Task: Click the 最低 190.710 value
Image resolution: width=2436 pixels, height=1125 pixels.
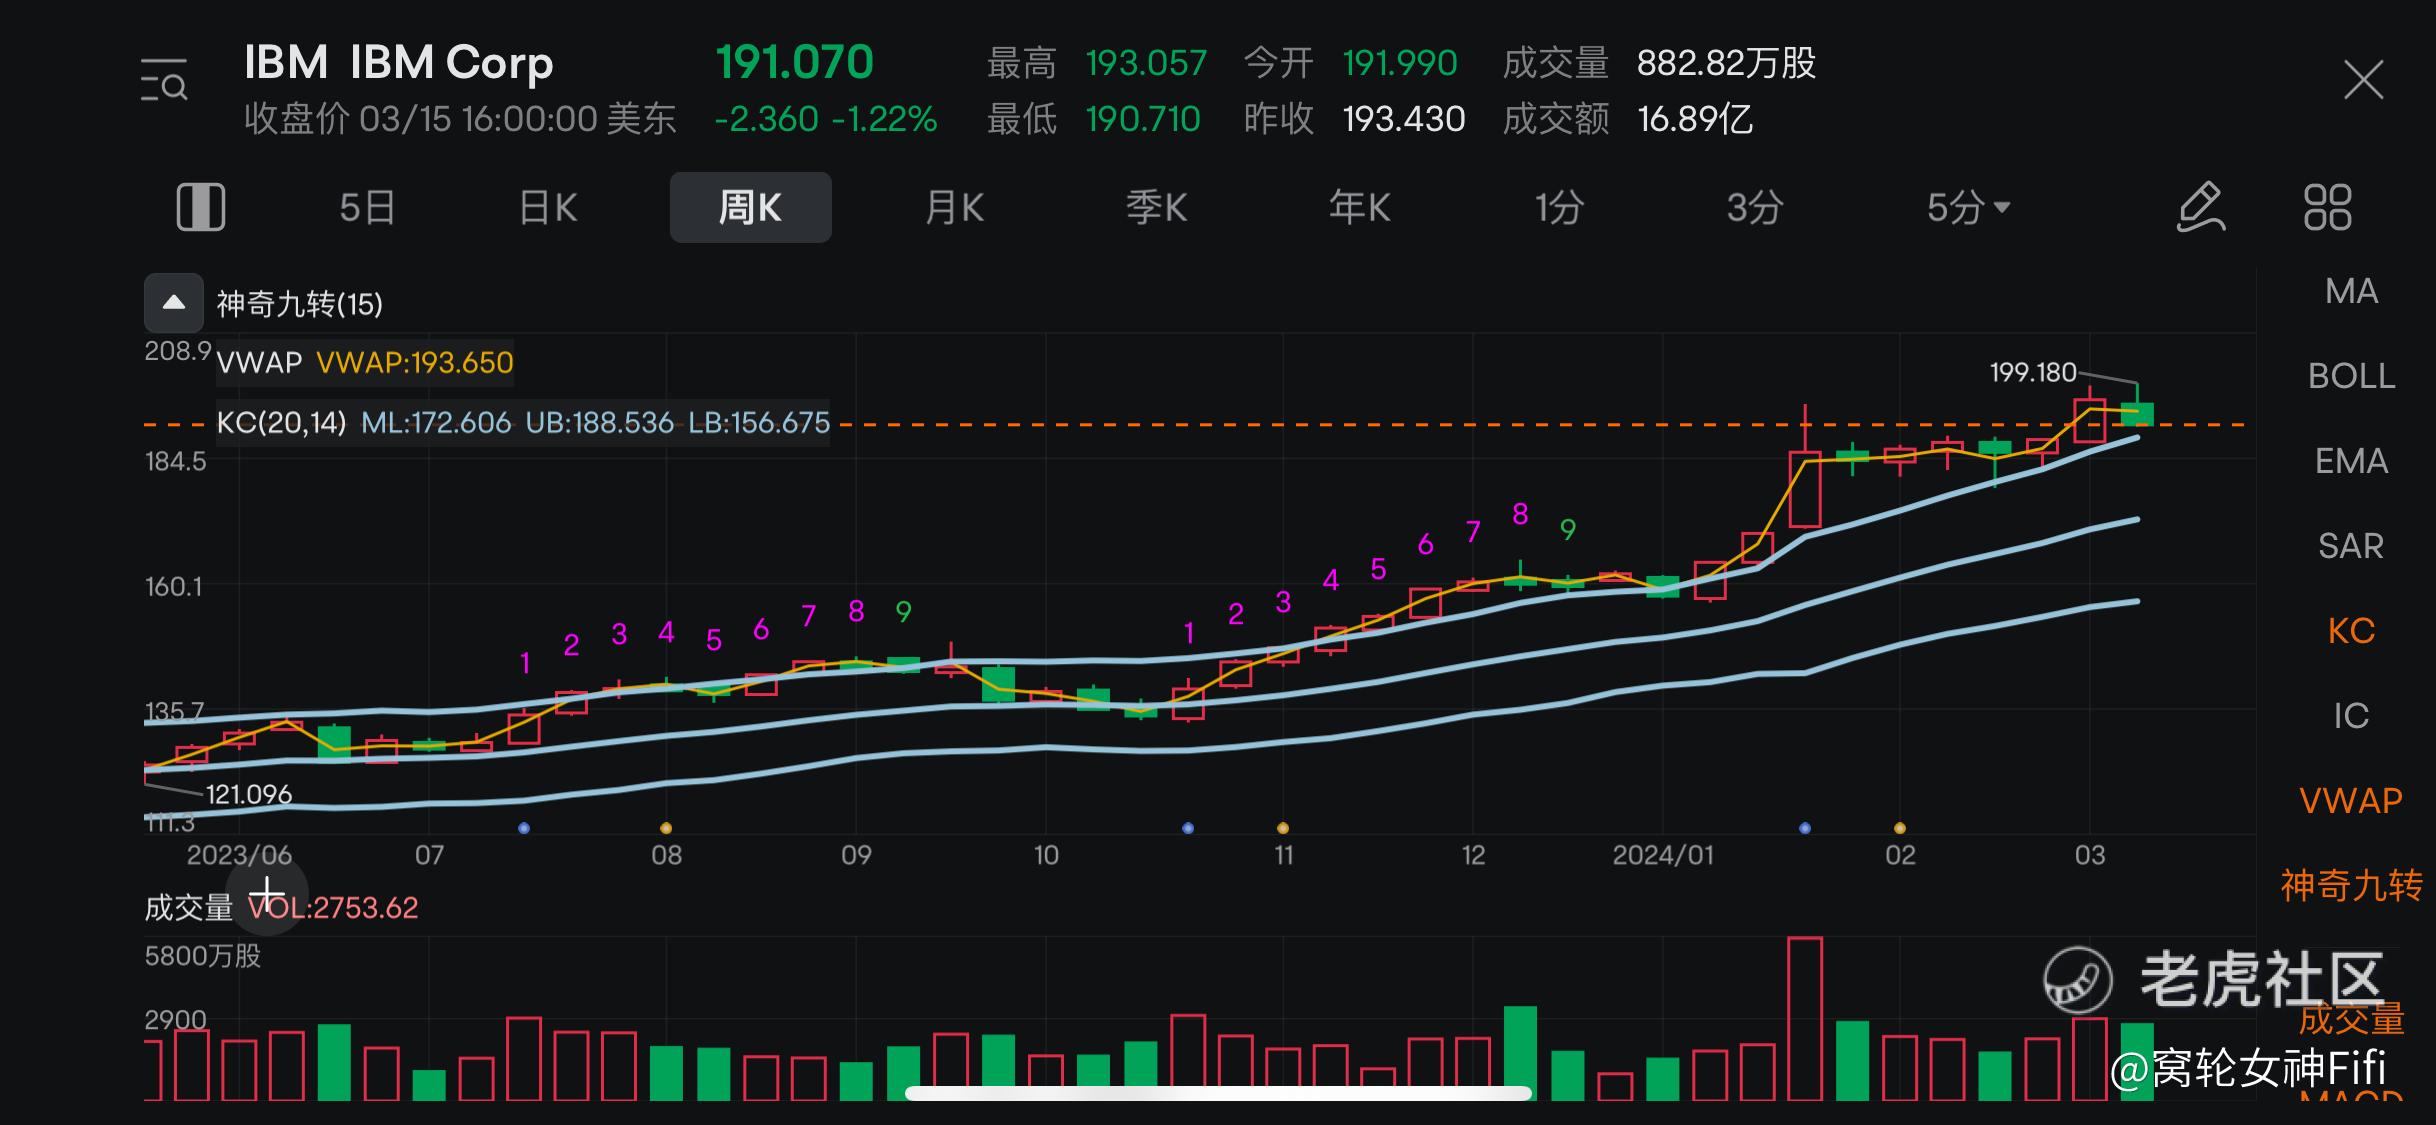Action: 1143,119
